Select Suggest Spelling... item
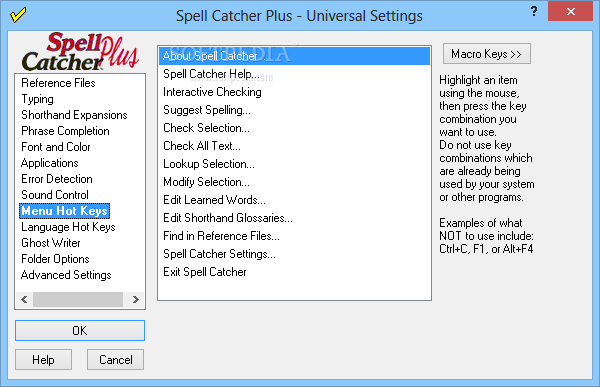Image resolution: width=600 pixels, height=387 pixels. coord(294,110)
